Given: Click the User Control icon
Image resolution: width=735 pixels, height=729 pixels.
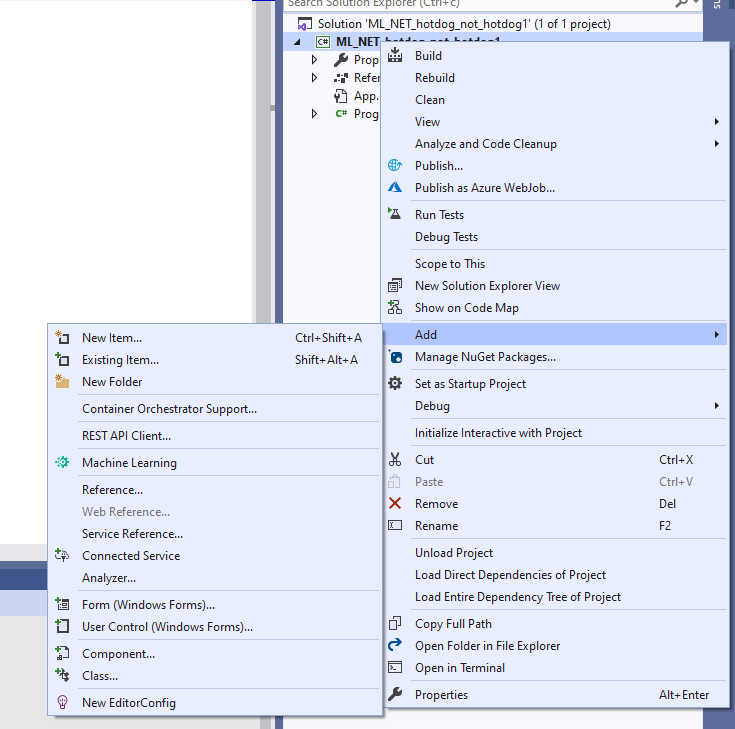Looking at the screenshot, I should pos(62,626).
